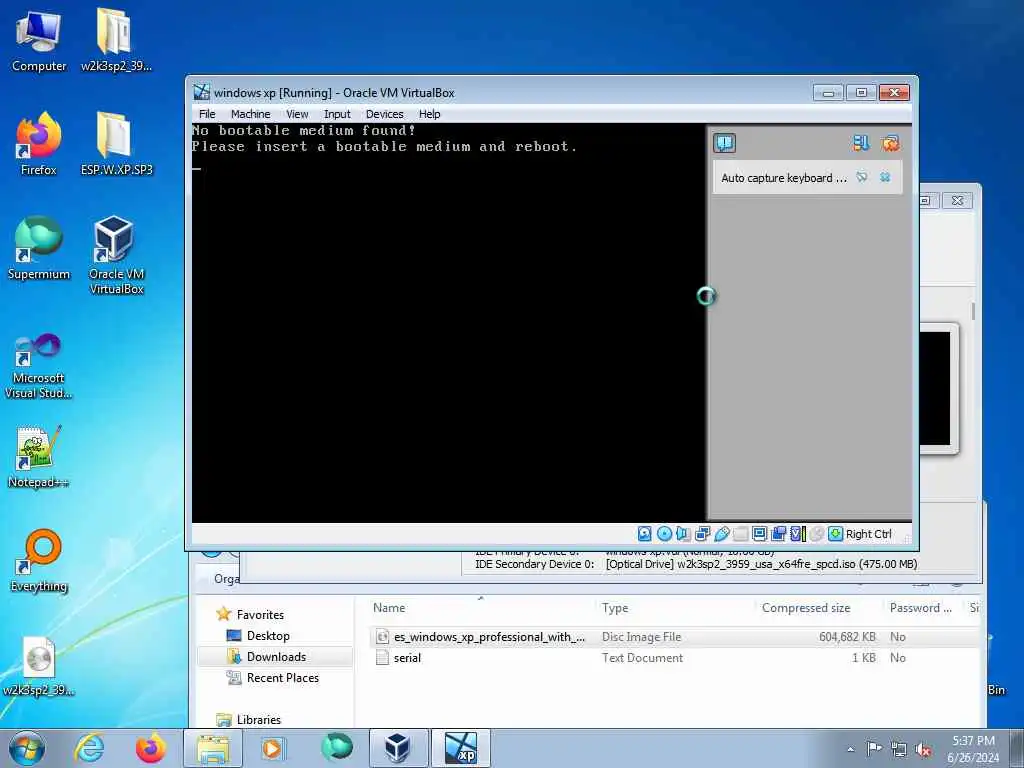Viewport: 1024px width, 768px height.
Task: Select the w2k3sp2_39... disc image file on desktop
Action: point(39,666)
